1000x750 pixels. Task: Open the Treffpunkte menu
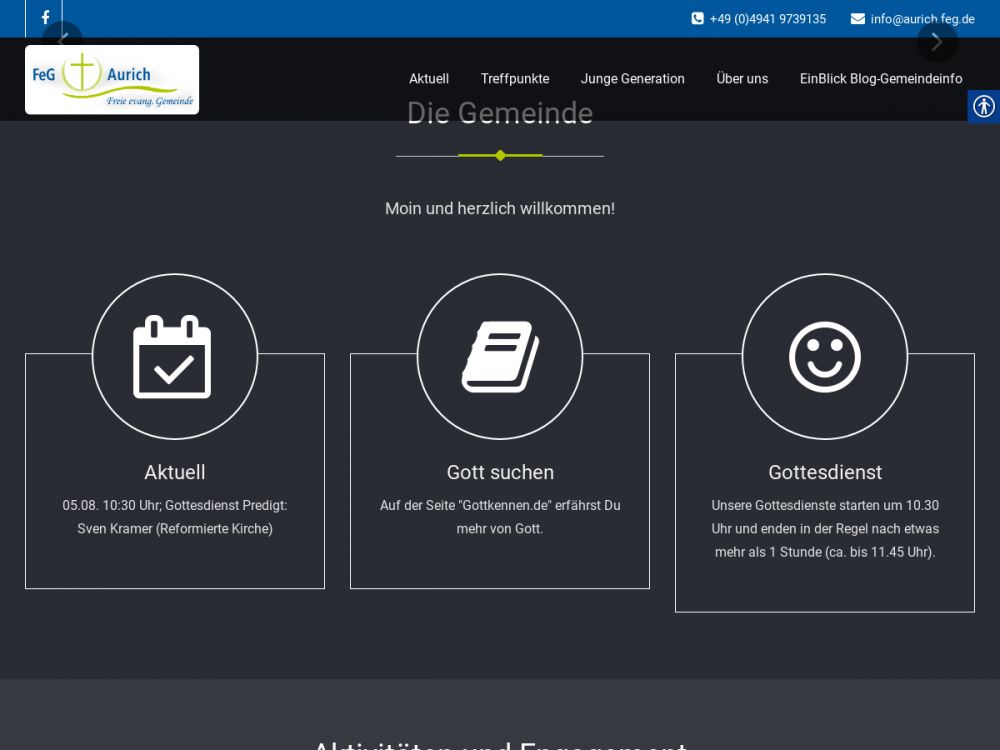coord(515,79)
